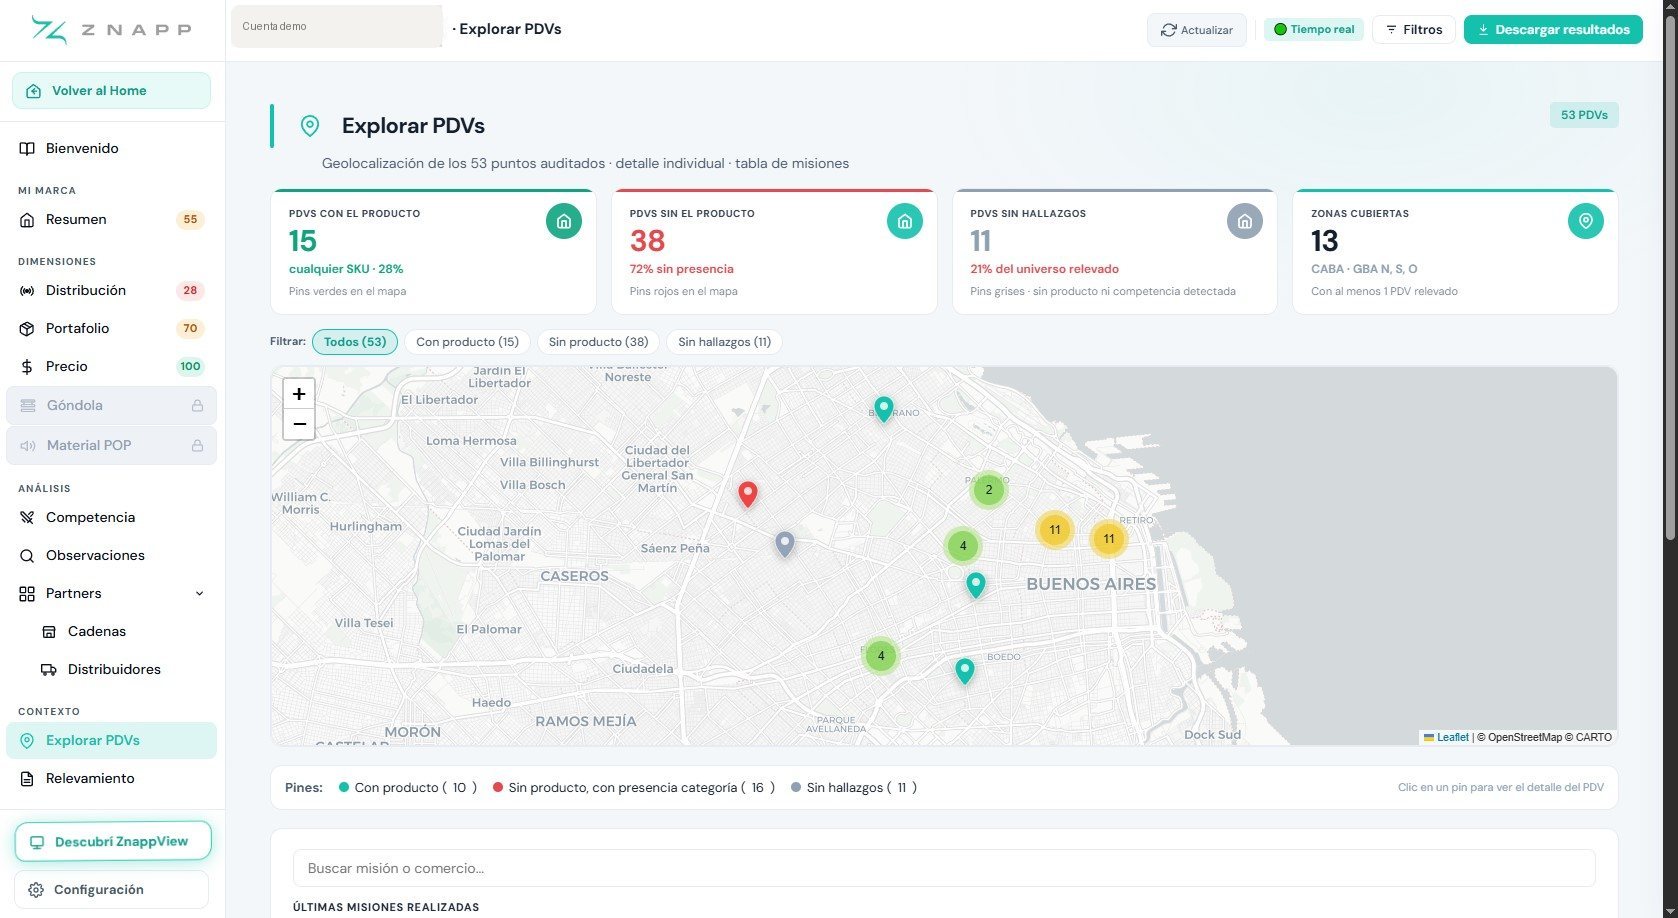Click the home icon in Volver al Home
The image size is (1678, 918).
tap(34, 91)
